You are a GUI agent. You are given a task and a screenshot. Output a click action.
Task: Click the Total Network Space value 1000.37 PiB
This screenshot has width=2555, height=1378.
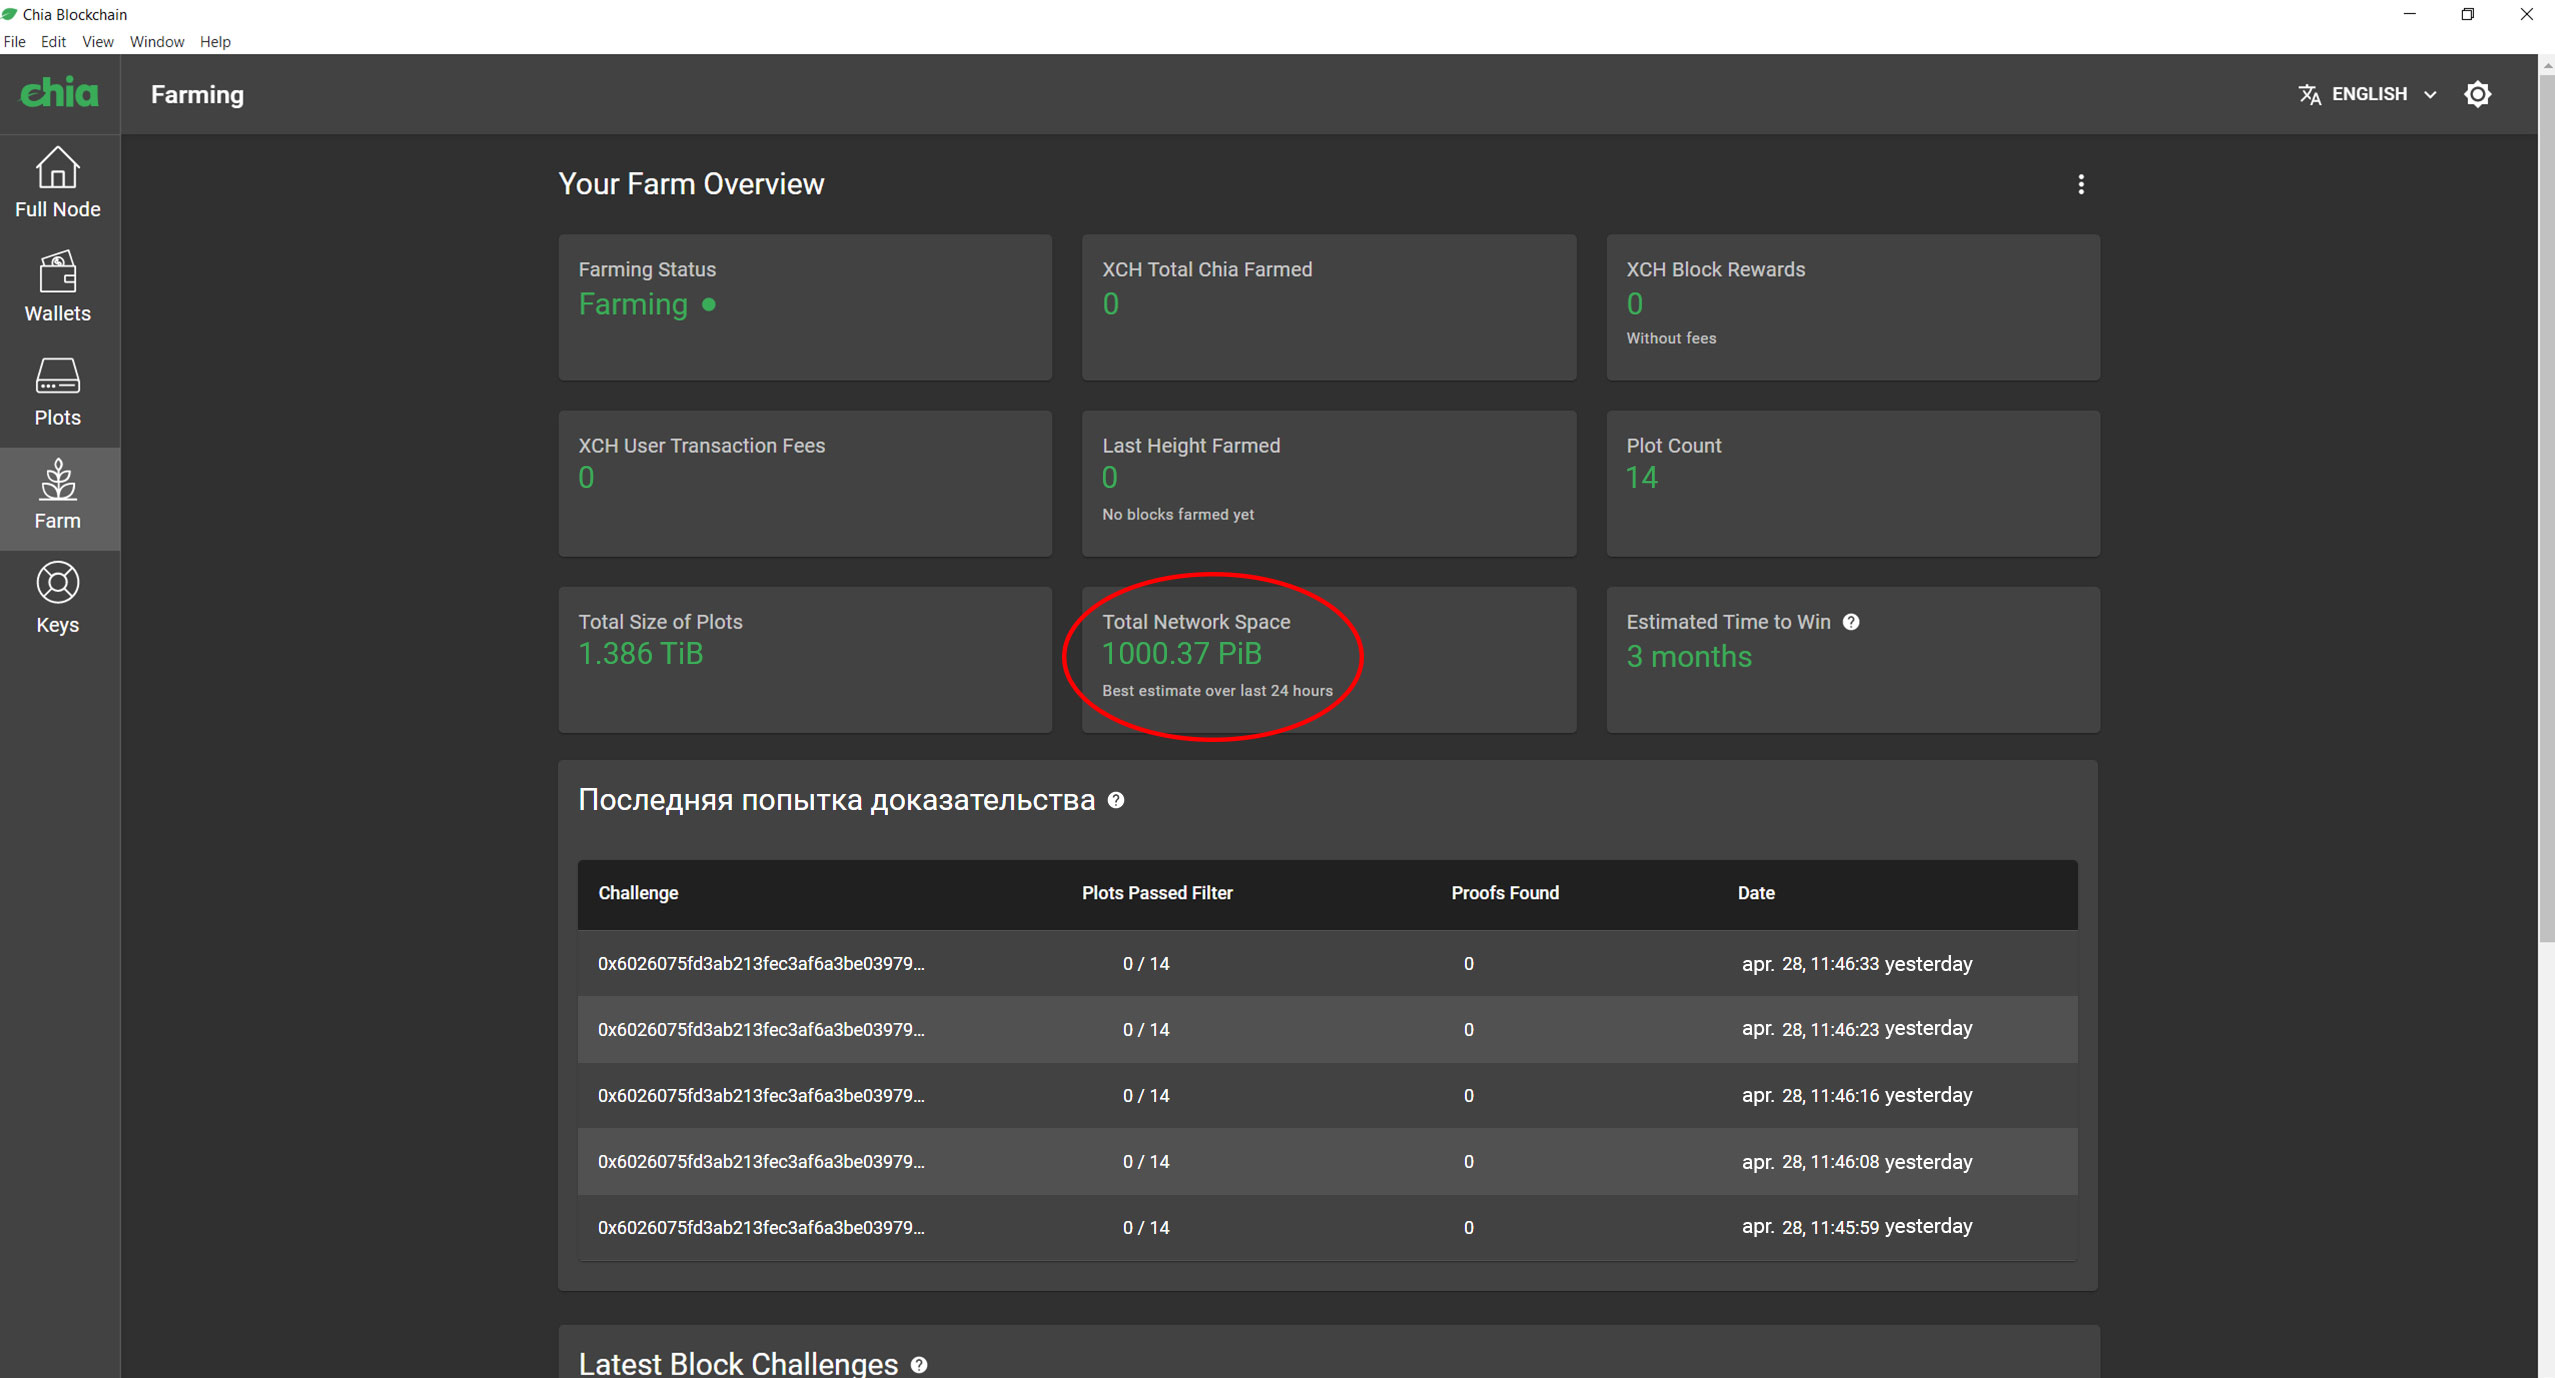click(1182, 654)
